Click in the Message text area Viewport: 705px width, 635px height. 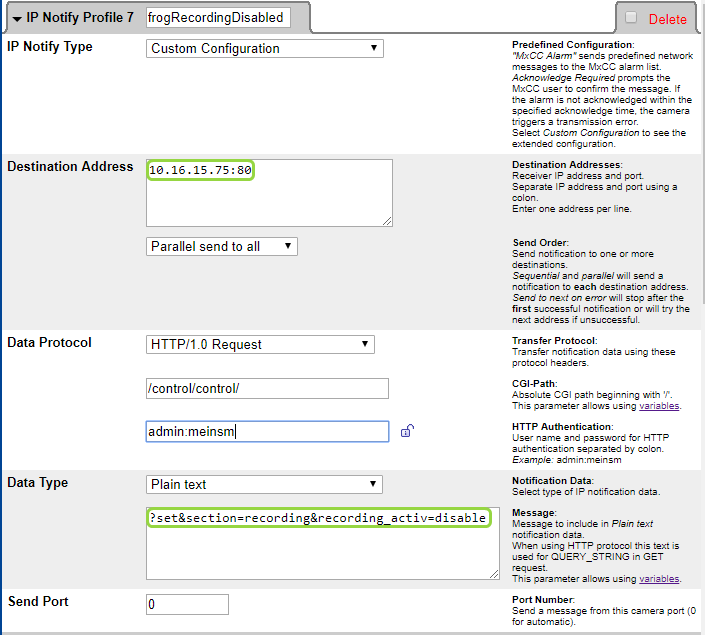[323, 544]
